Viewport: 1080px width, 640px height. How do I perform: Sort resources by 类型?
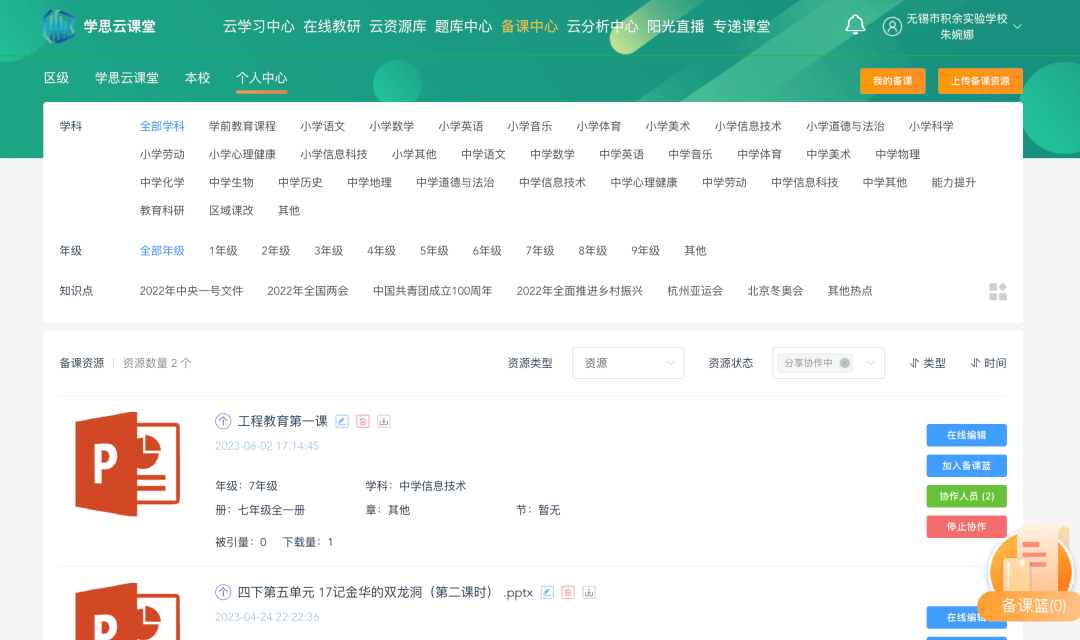point(927,363)
